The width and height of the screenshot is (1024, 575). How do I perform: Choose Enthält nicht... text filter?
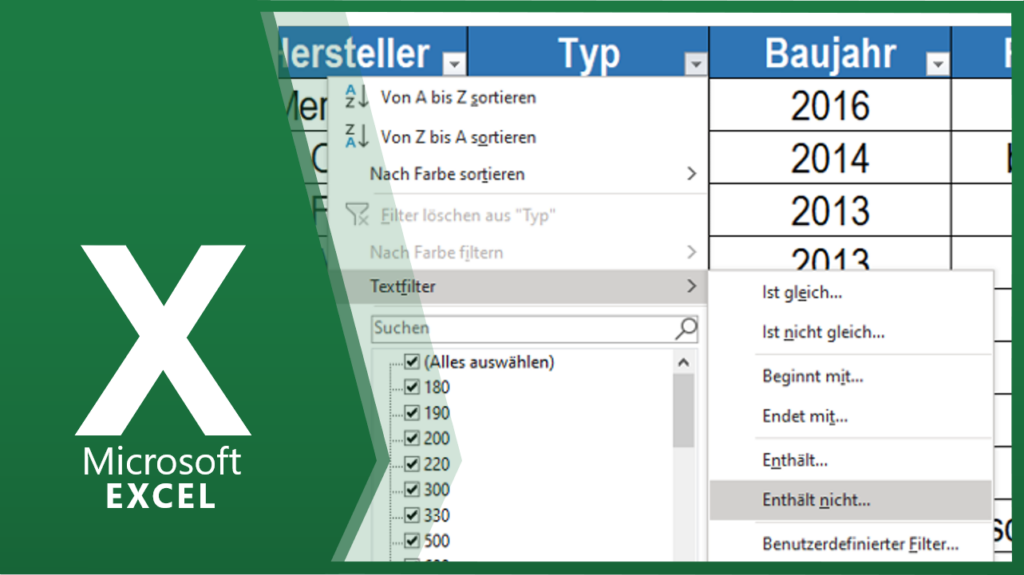coord(851,500)
